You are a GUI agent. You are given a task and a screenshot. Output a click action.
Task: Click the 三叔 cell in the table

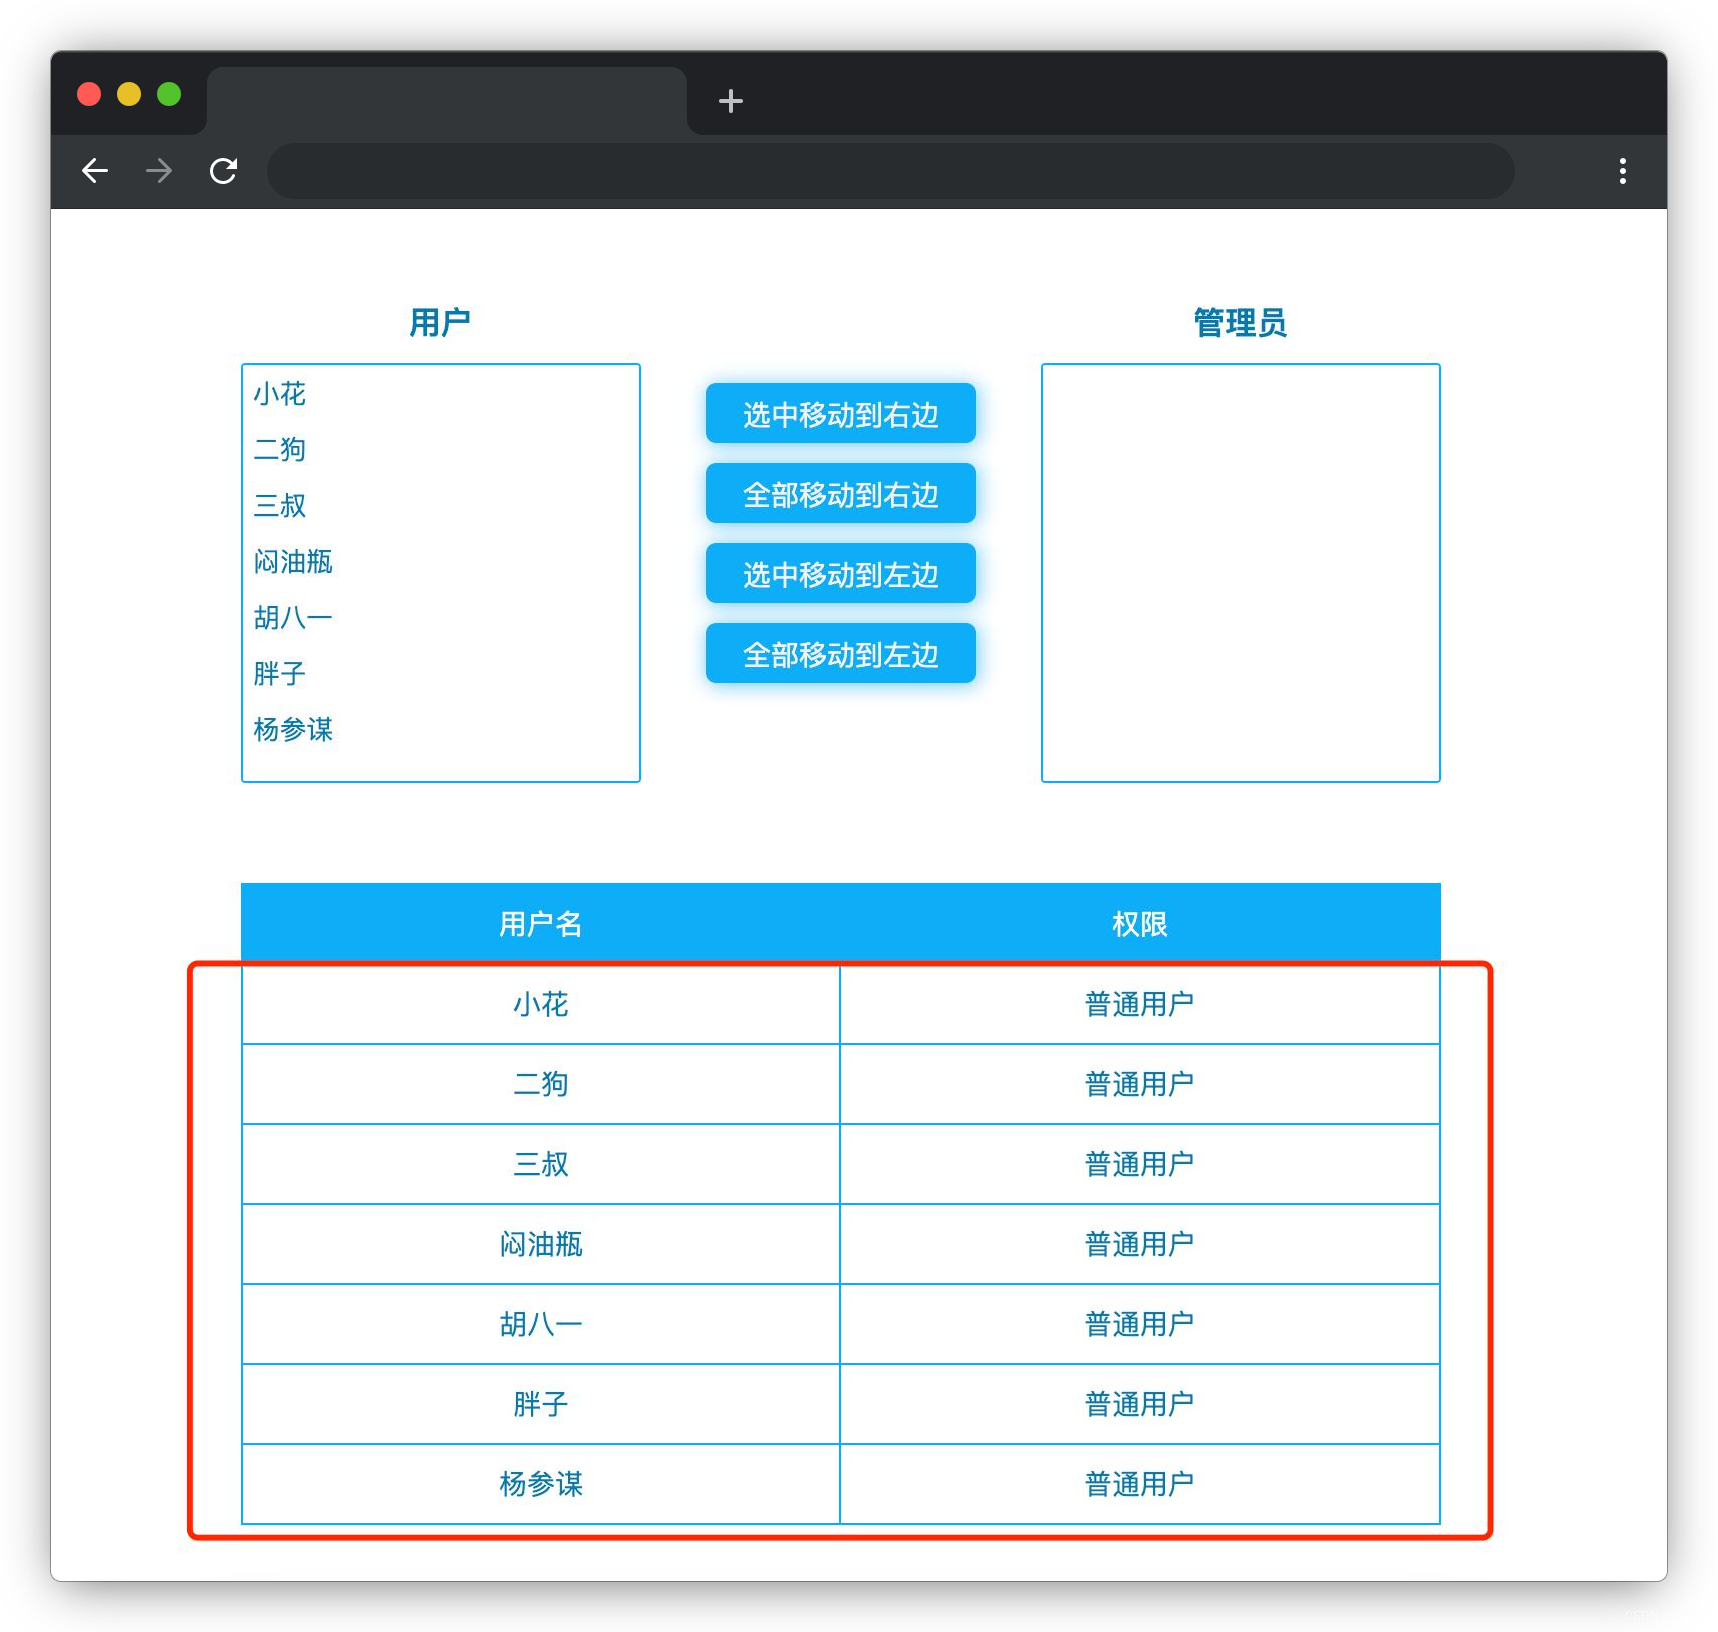pos(541,1164)
